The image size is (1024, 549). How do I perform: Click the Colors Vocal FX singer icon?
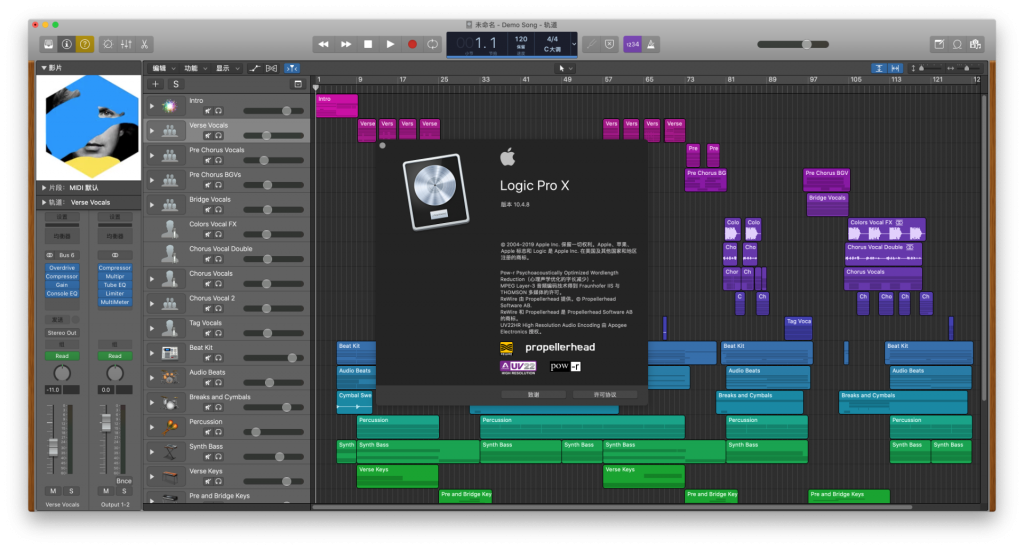170,229
